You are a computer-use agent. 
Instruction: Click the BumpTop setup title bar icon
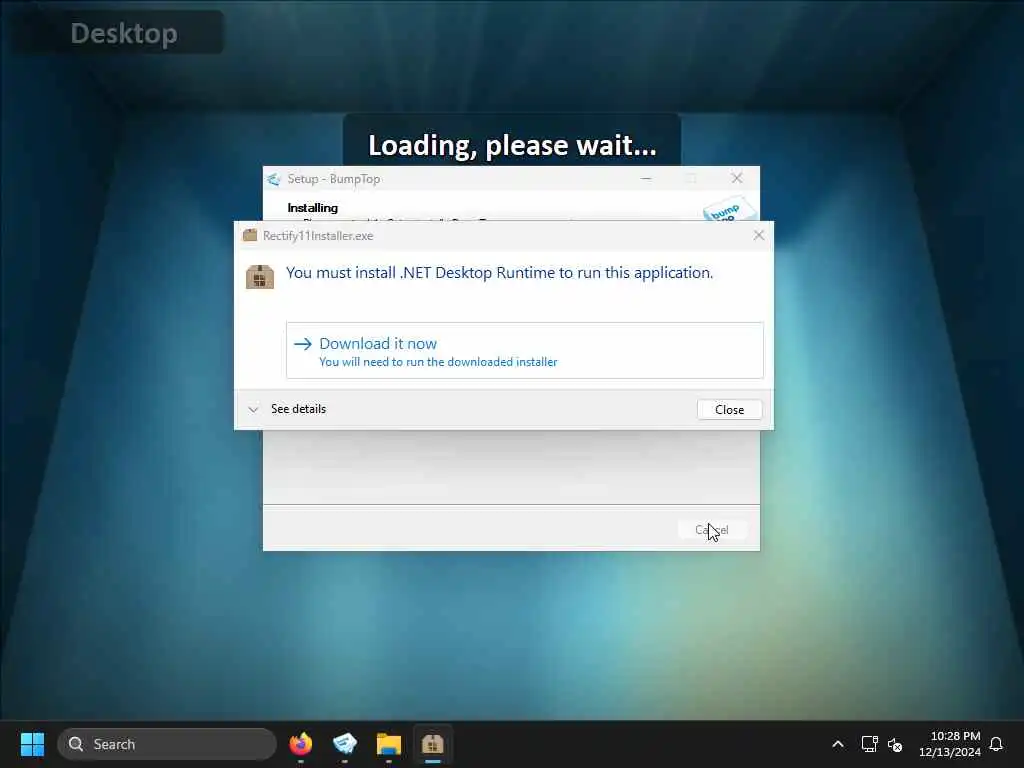click(x=274, y=179)
